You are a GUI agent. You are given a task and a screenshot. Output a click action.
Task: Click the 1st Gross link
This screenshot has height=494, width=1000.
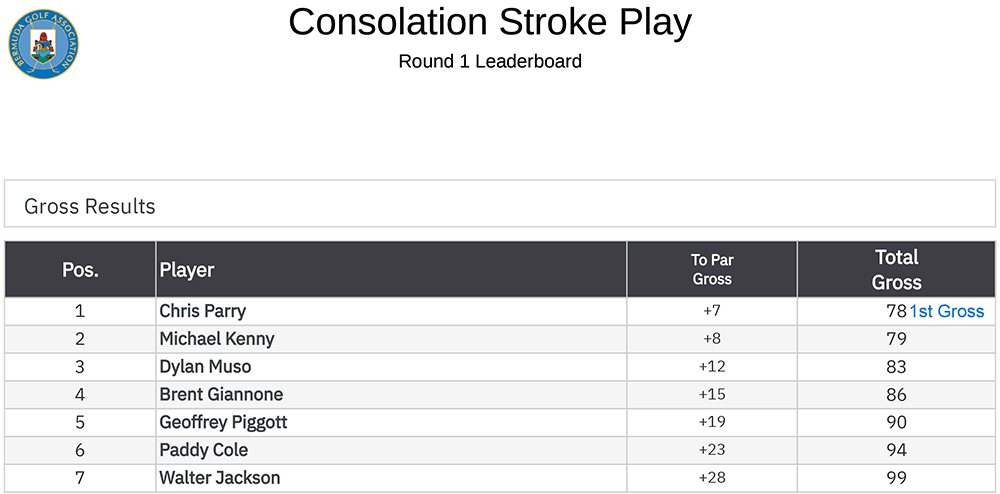[946, 311]
